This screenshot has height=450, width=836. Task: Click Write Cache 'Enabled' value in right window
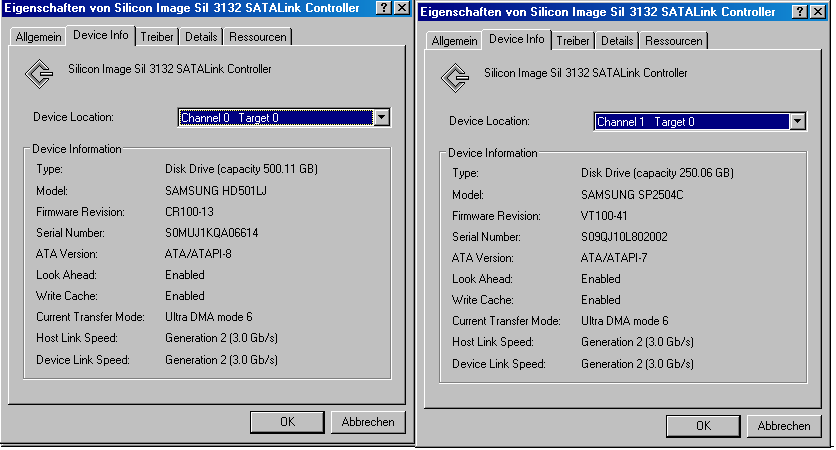[601, 300]
